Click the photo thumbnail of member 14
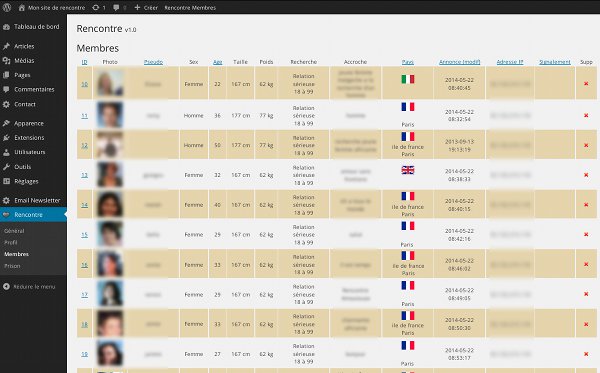The width and height of the screenshot is (600, 373). point(110,204)
